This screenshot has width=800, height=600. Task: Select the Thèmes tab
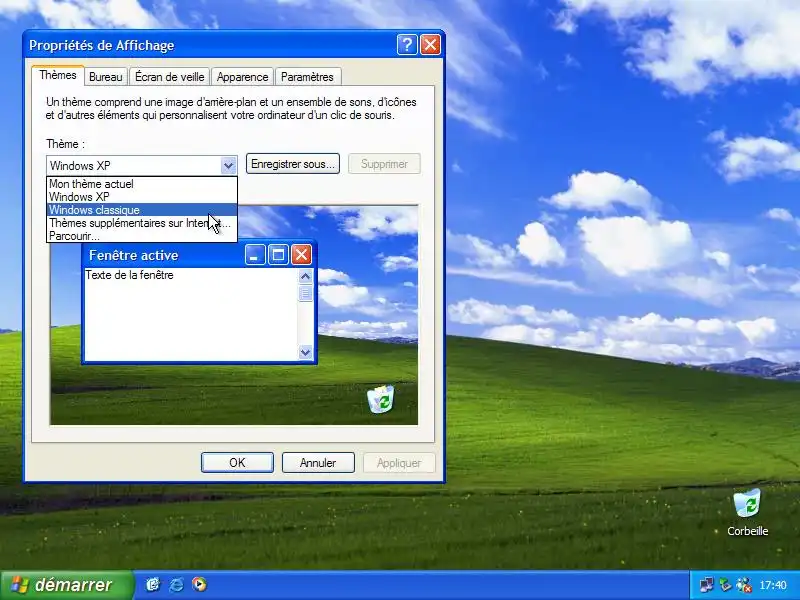pyautogui.click(x=58, y=76)
